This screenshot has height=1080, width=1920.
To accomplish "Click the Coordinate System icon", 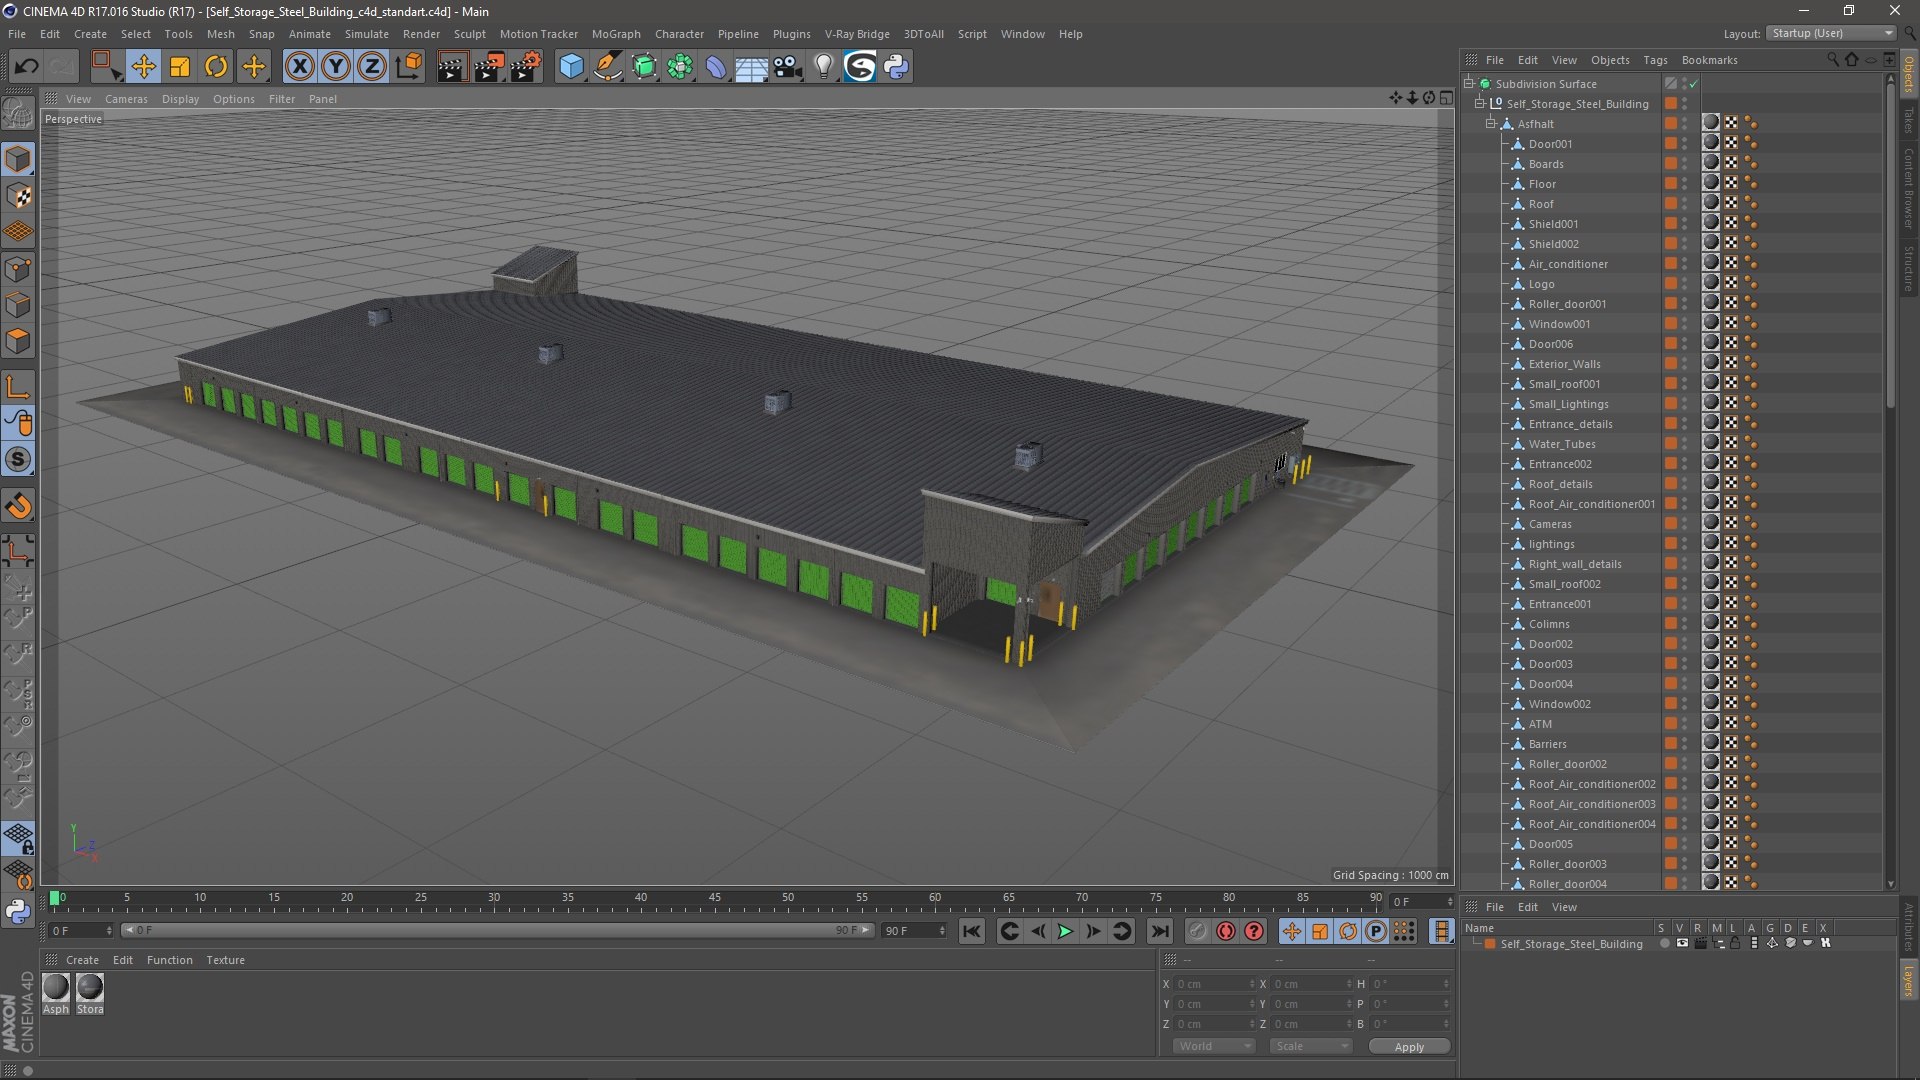I will coord(409,67).
